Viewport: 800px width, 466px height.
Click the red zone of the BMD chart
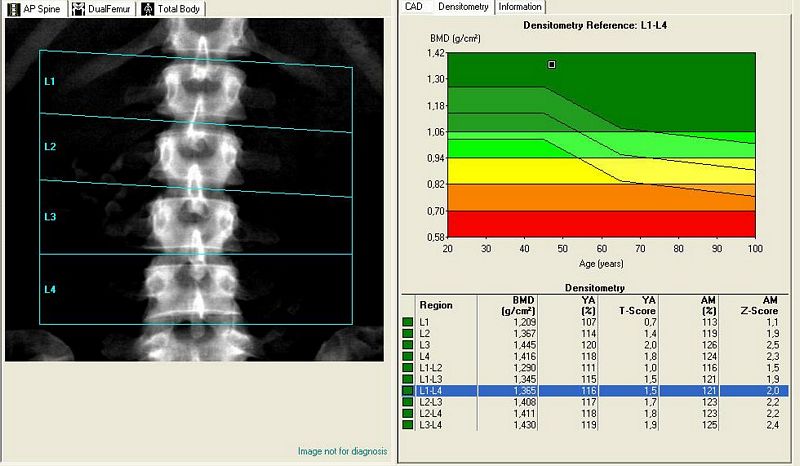tap(600, 224)
